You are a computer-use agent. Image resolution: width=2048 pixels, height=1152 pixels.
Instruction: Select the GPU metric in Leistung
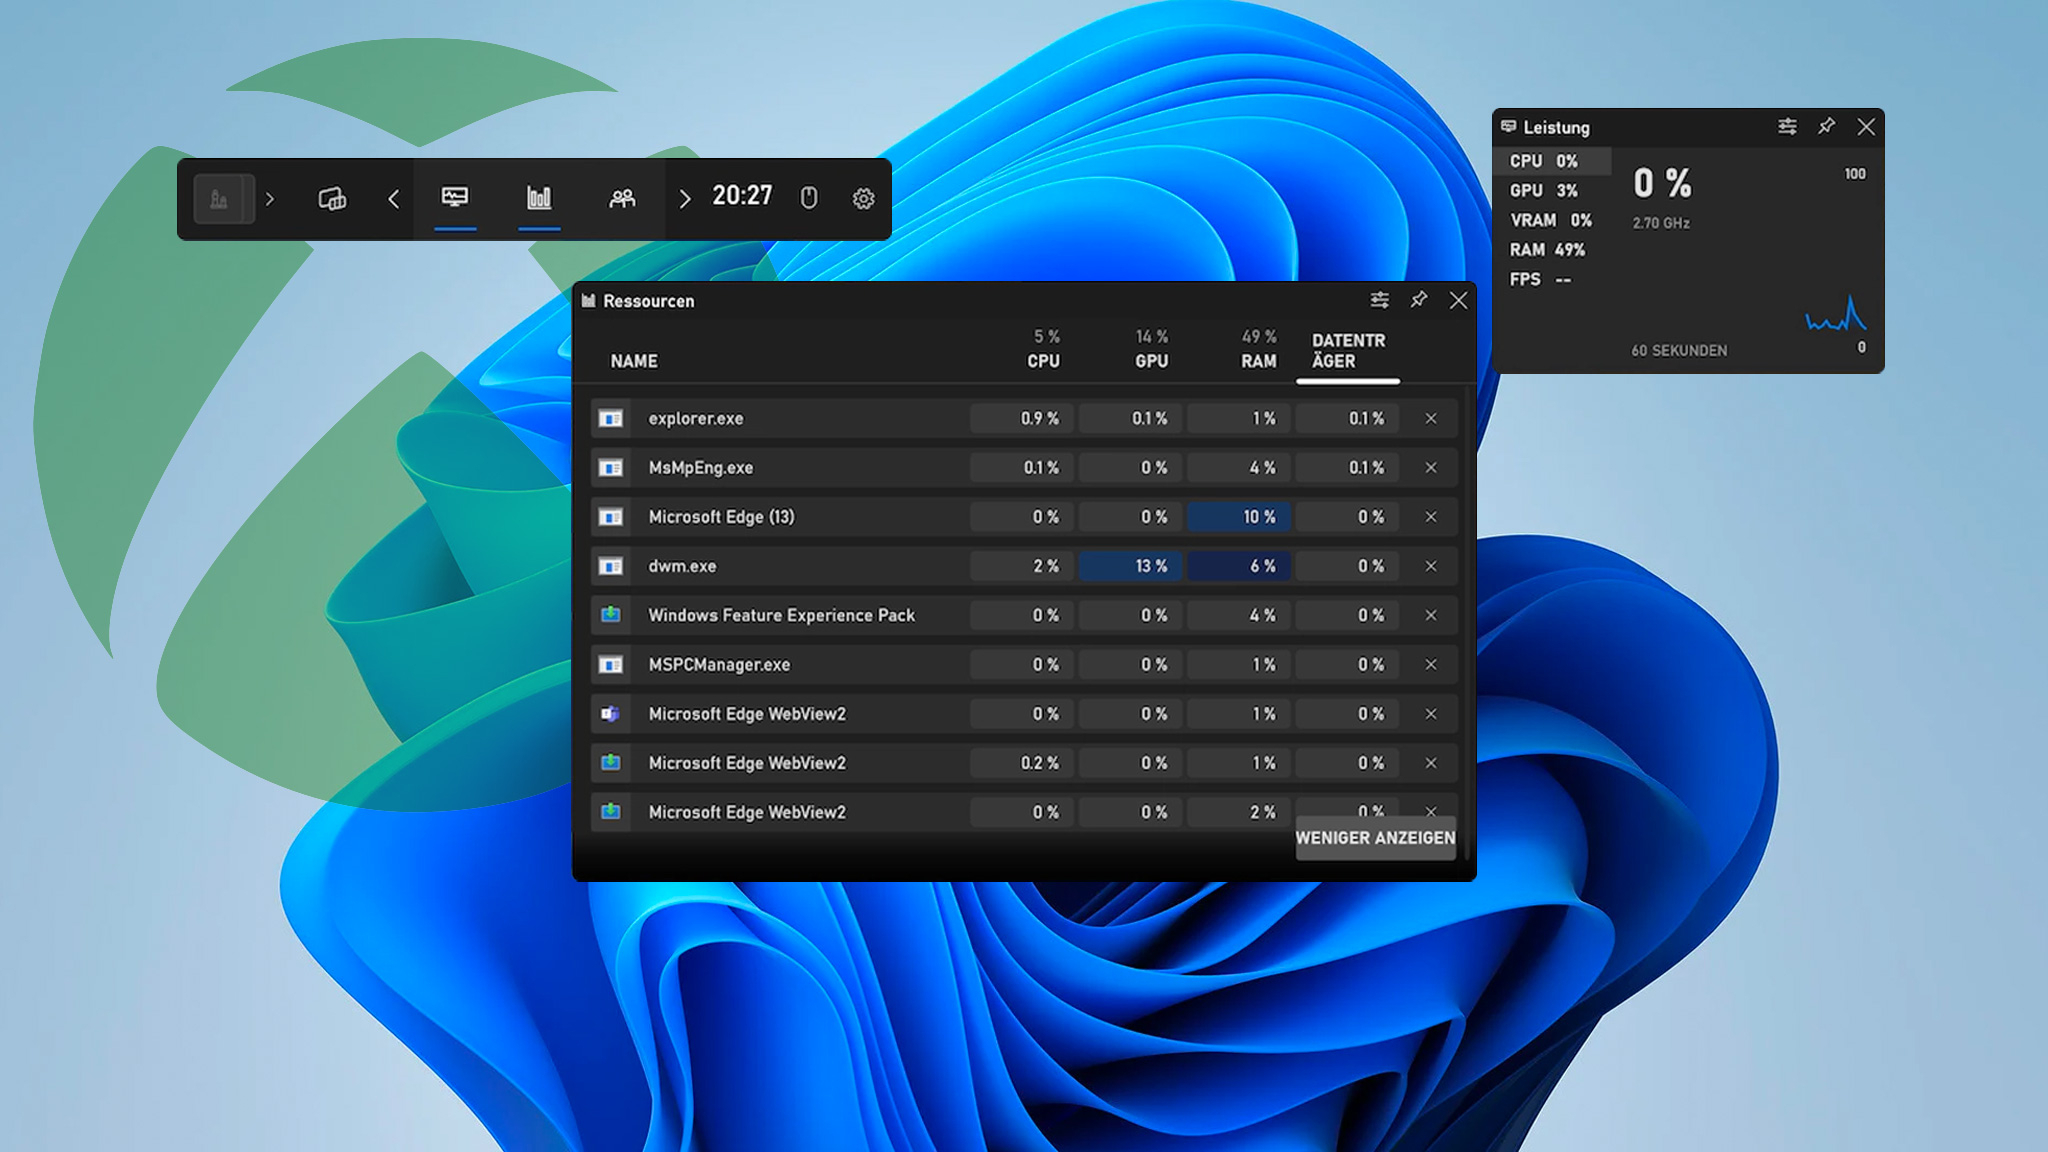(1544, 190)
